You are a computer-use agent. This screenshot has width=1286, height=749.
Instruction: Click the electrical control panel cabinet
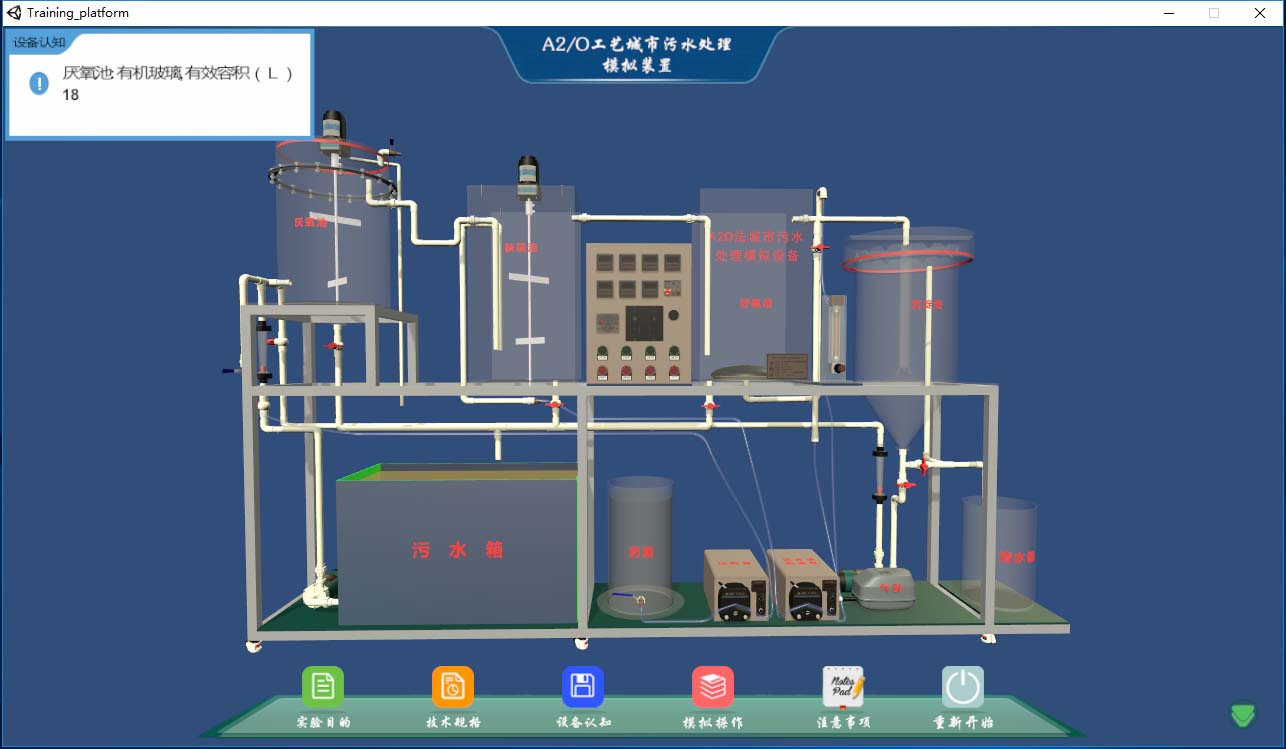[x=638, y=313]
